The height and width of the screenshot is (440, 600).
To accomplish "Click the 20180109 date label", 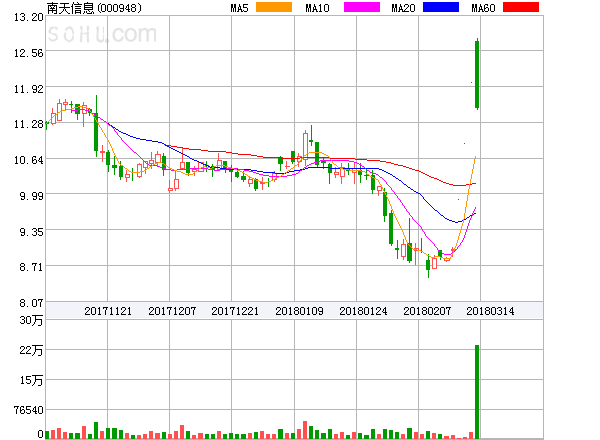I will click(299, 311).
